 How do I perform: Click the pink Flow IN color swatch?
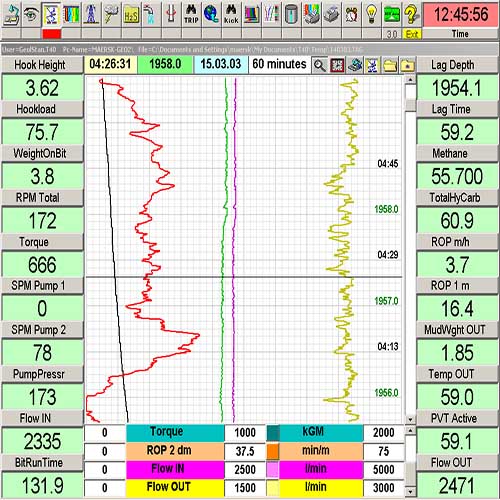pos(273,469)
